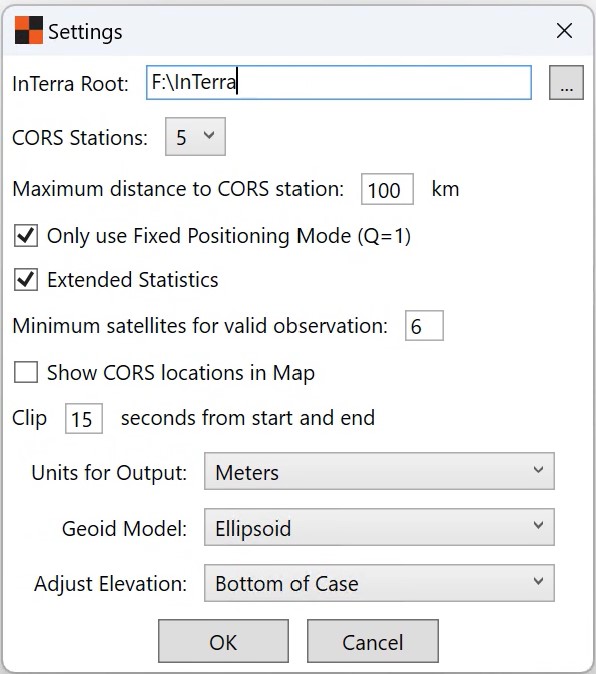
Task: Click the 'InTerra Root:' label
Action: pos(70,83)
